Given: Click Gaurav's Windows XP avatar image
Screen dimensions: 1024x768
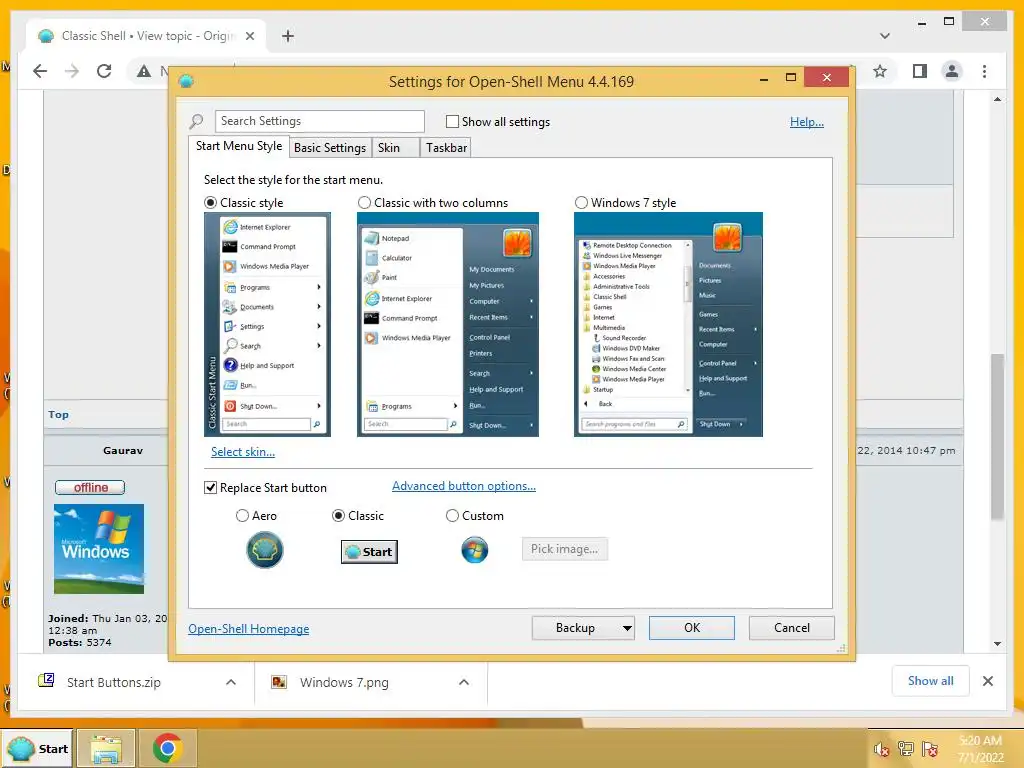Looking at the screenshot, I should (99, 549).
